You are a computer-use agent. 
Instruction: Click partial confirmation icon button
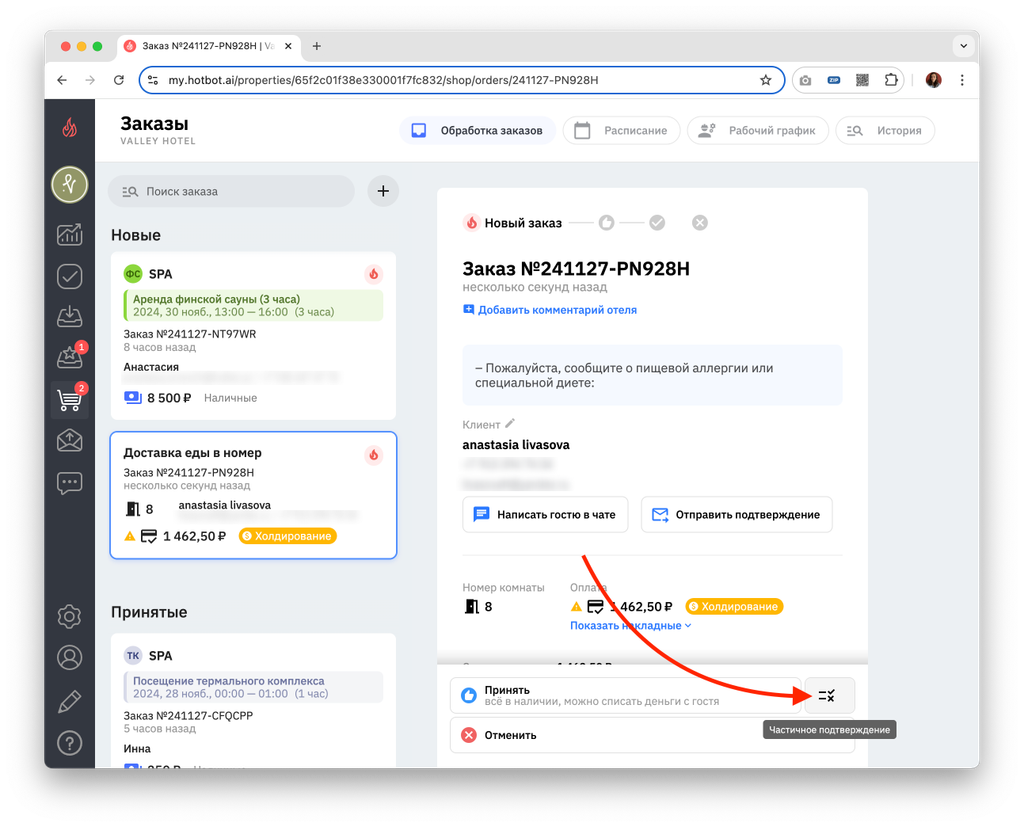click(x=827, y=696)
